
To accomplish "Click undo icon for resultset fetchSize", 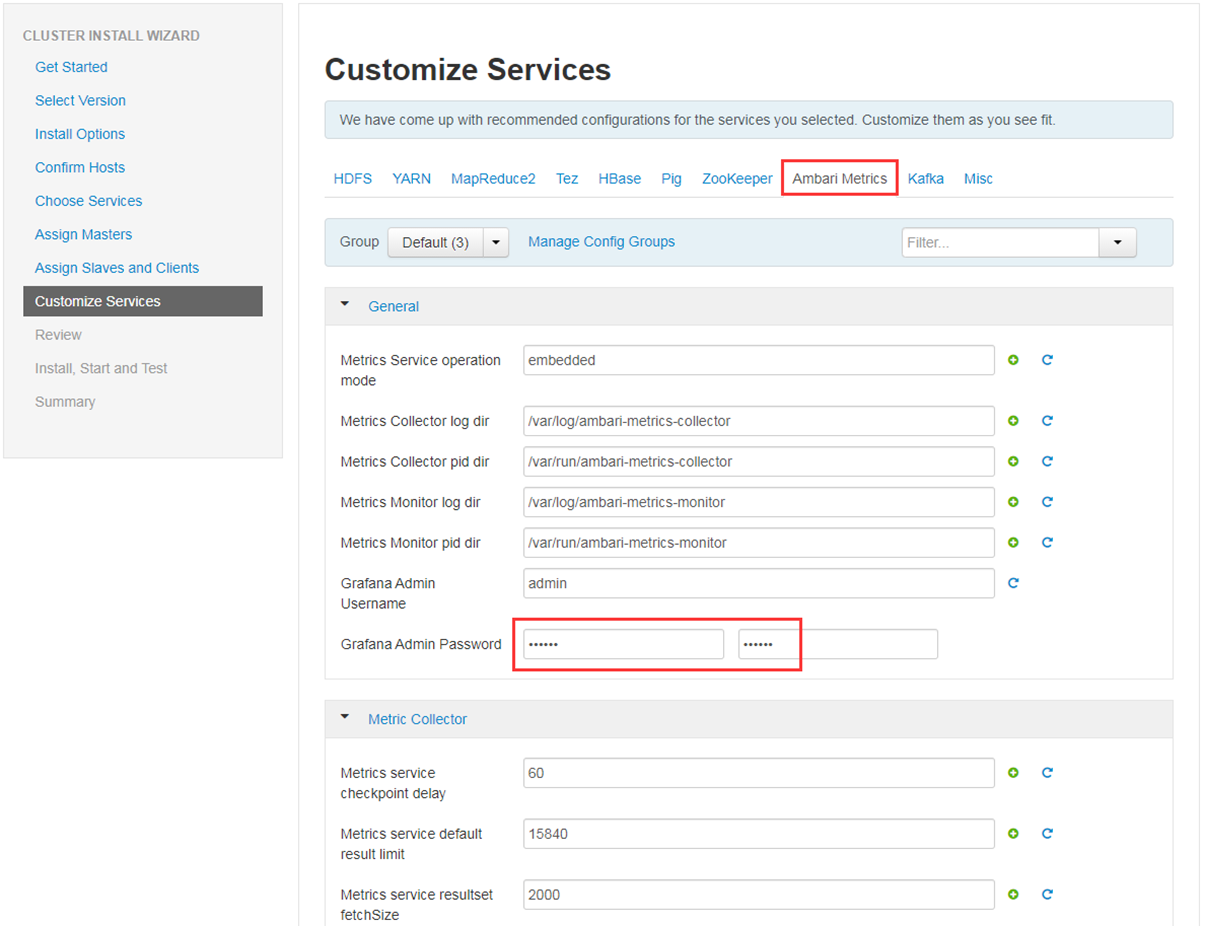I will point(1047,894).
